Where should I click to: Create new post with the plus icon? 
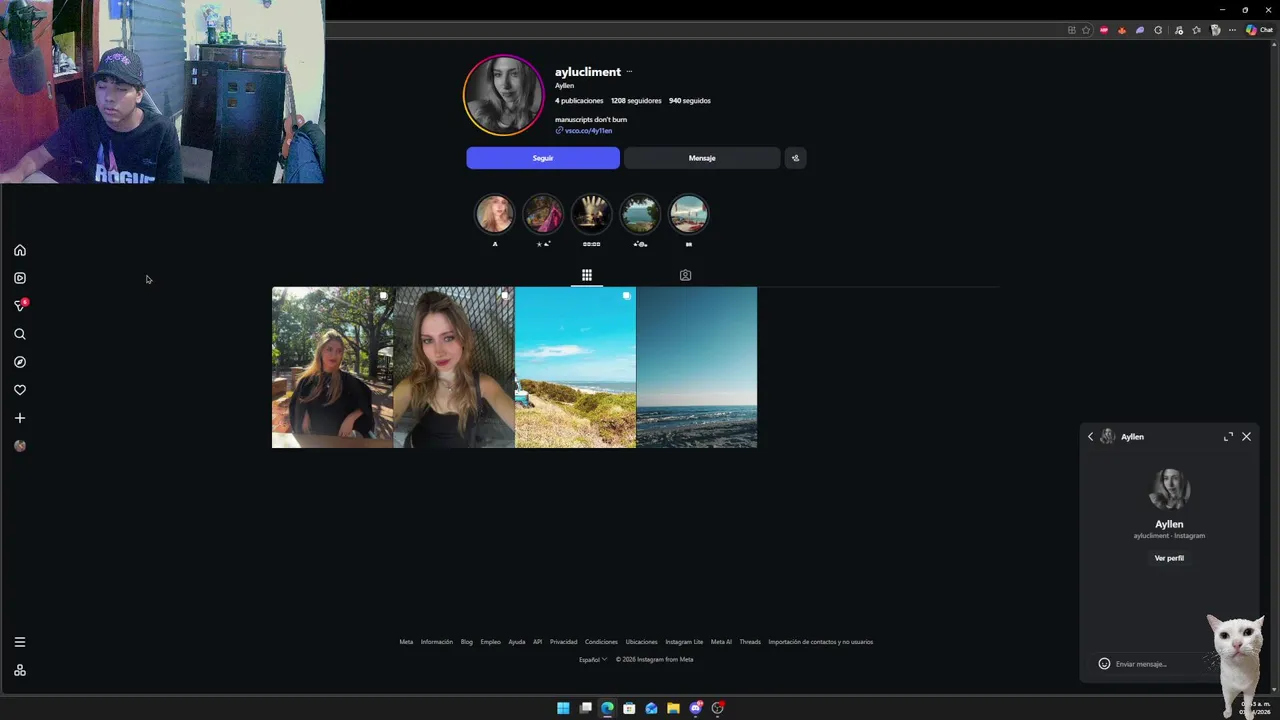pyautogui.click(x=20, y=418)
